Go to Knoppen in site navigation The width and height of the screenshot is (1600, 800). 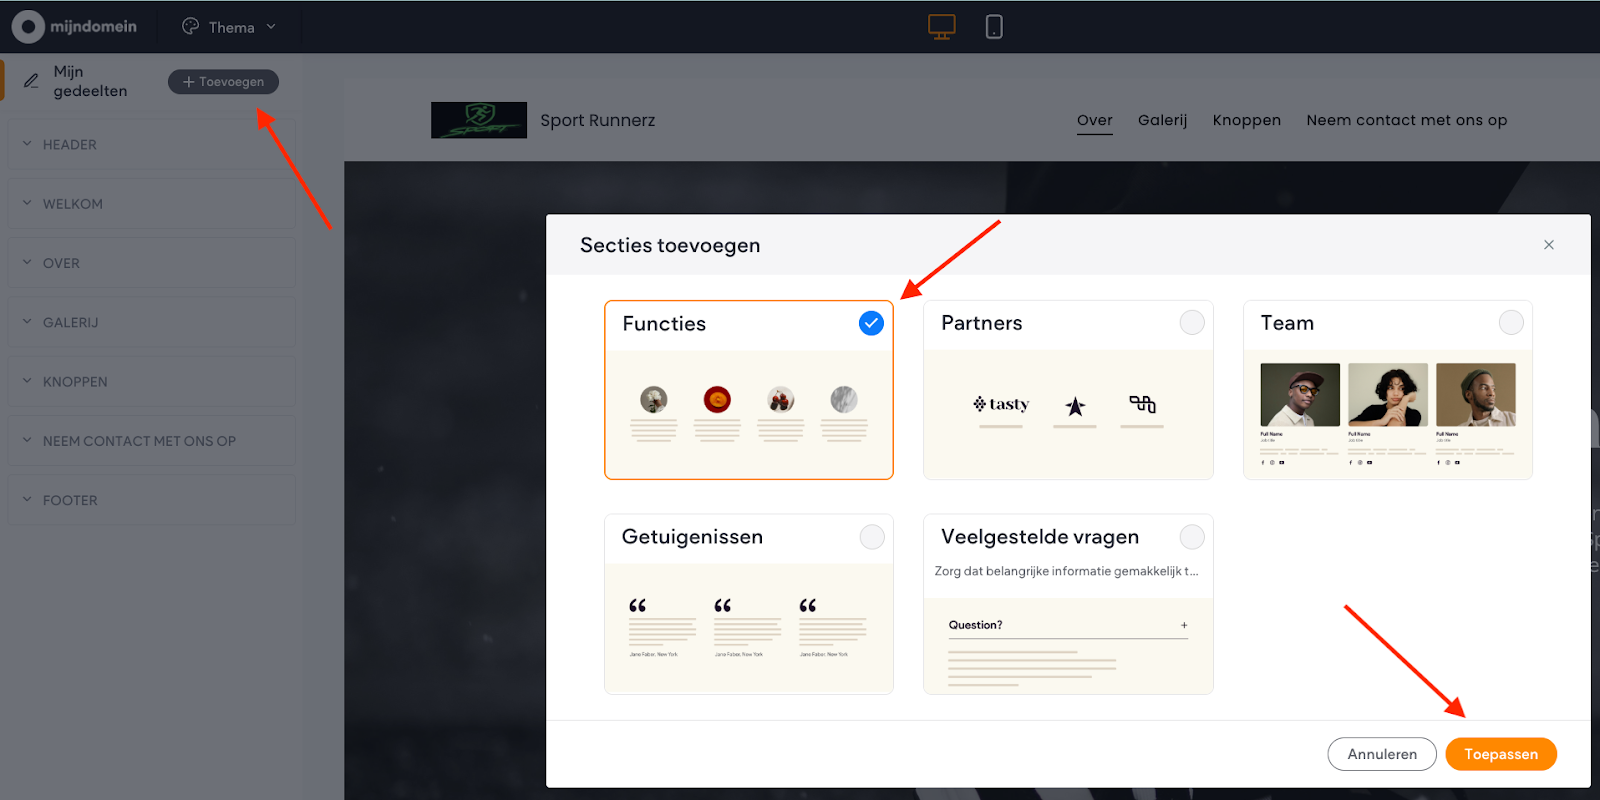tap(1246, 120)
